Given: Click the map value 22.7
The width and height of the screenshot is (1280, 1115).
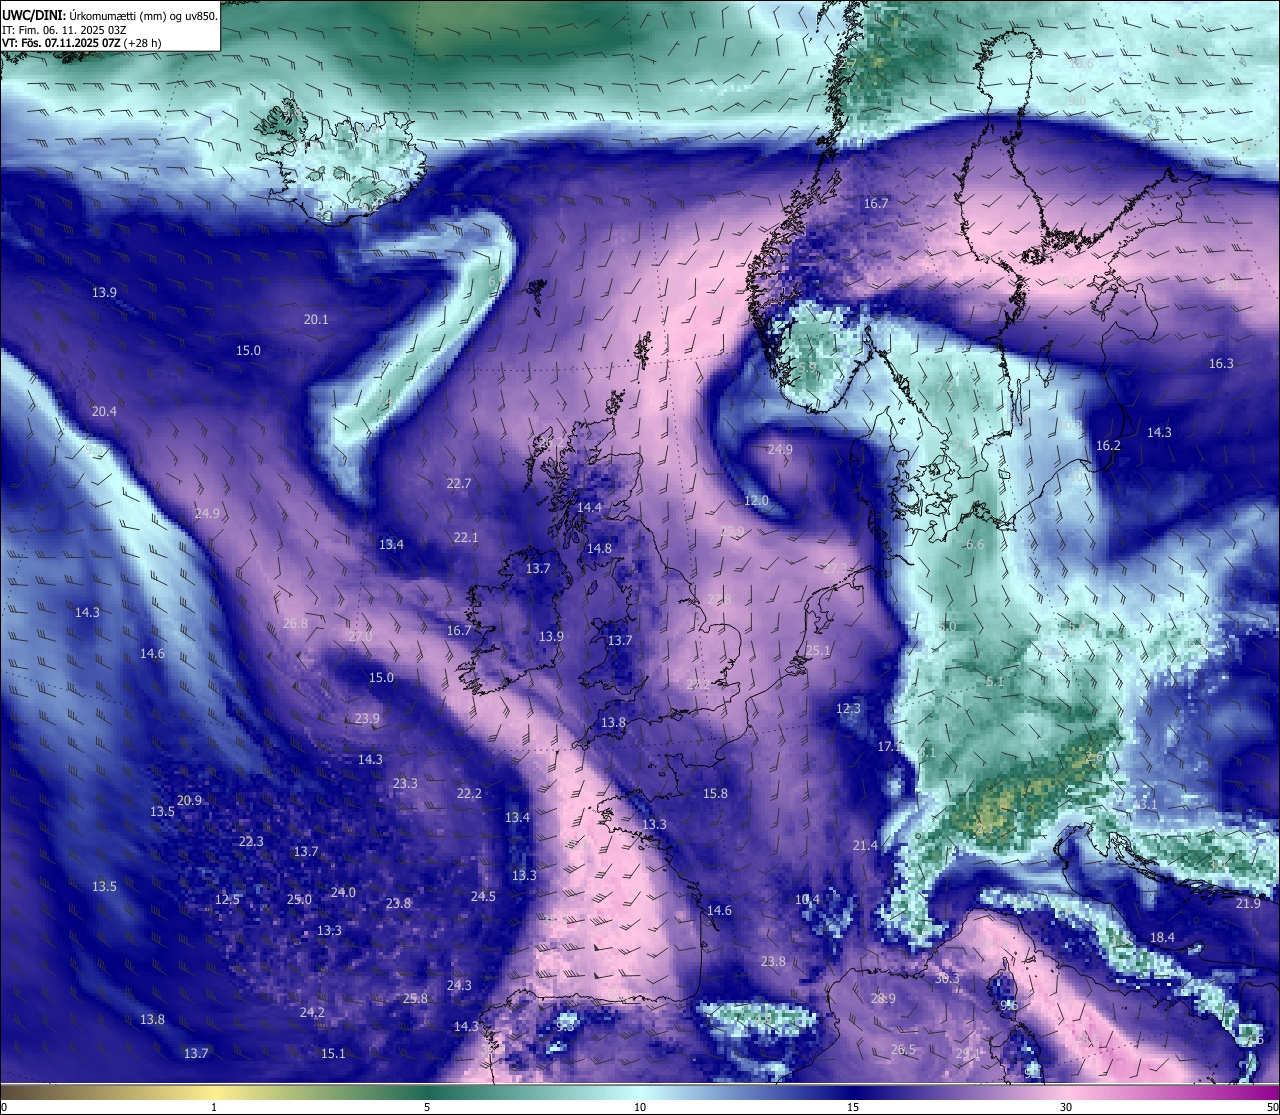Looking at the screenshot, I should [x=458, y=484].
